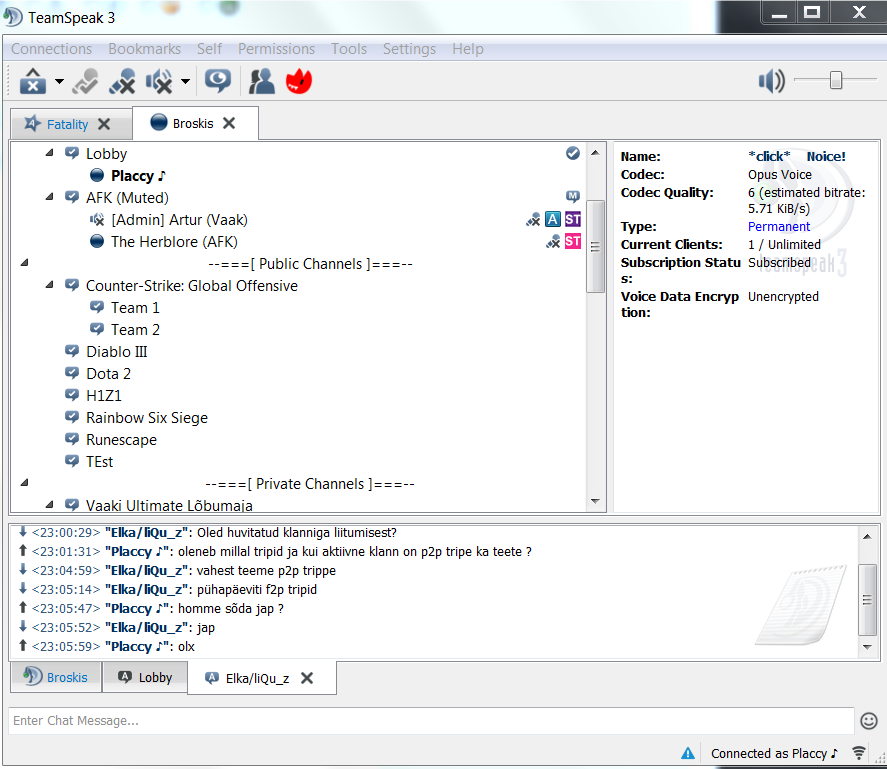Image resolution: width=887 pixels, height=769 pixels.
Task: Click muted microphone icon on Herblore row
Action: 553,242
